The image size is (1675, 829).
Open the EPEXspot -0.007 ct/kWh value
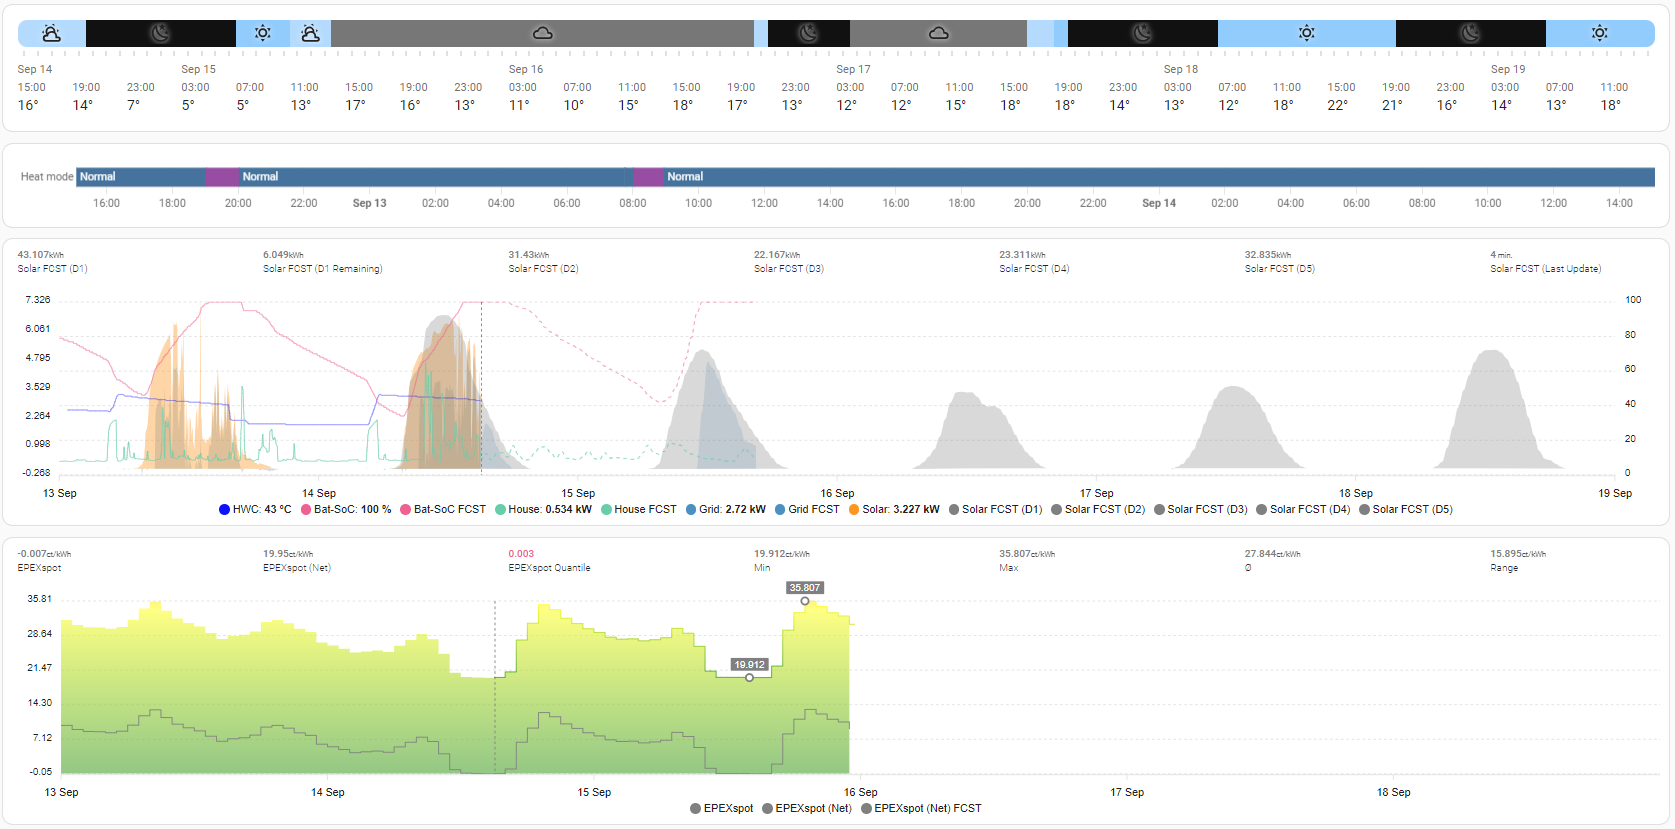click(x=44, y=554)
